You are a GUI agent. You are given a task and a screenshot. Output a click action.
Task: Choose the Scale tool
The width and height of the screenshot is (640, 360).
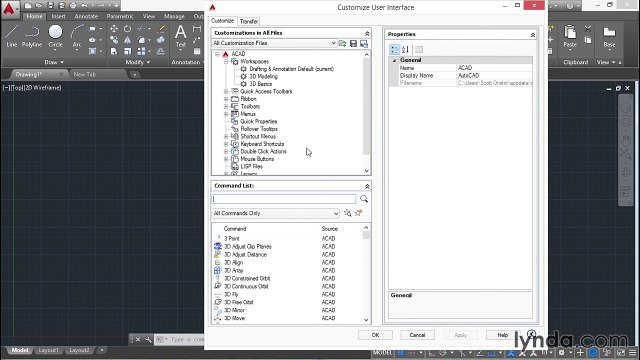pyautogui.click(x=127, y=51)
